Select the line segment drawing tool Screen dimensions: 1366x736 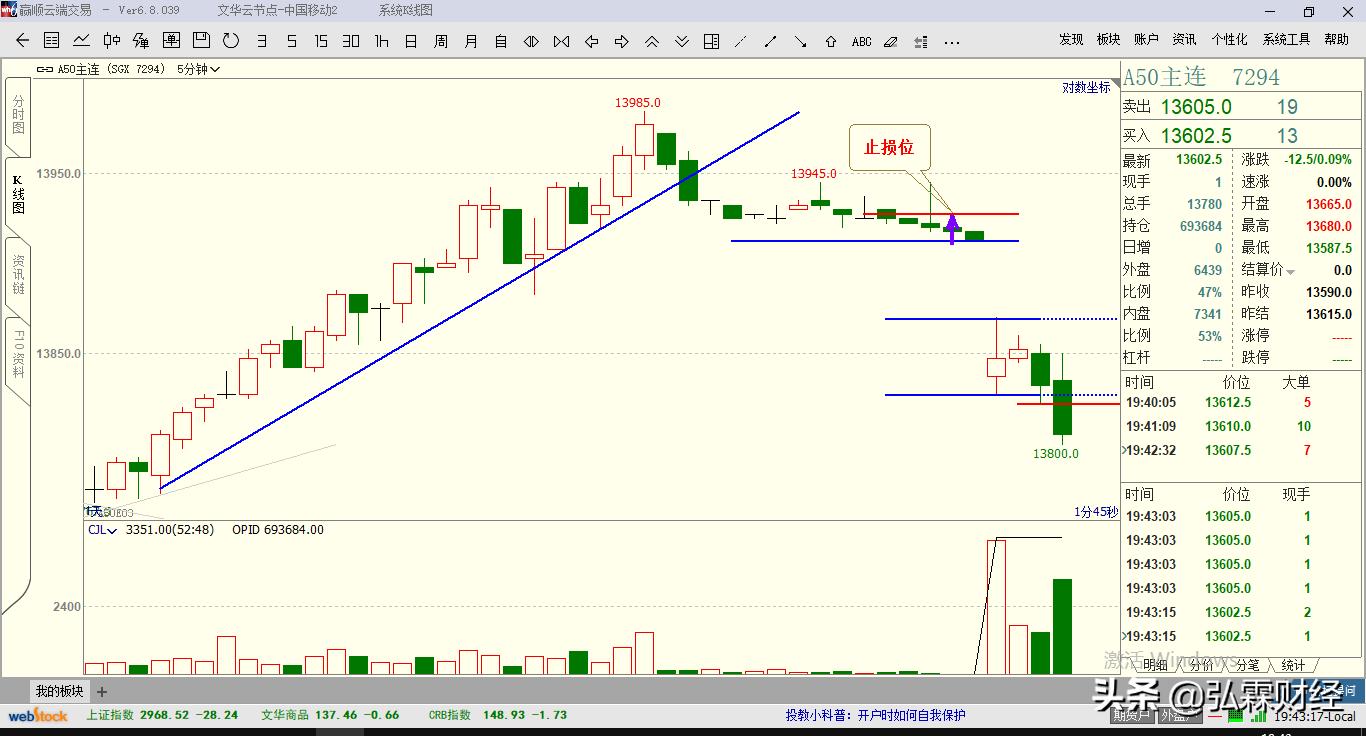point(771,41)
